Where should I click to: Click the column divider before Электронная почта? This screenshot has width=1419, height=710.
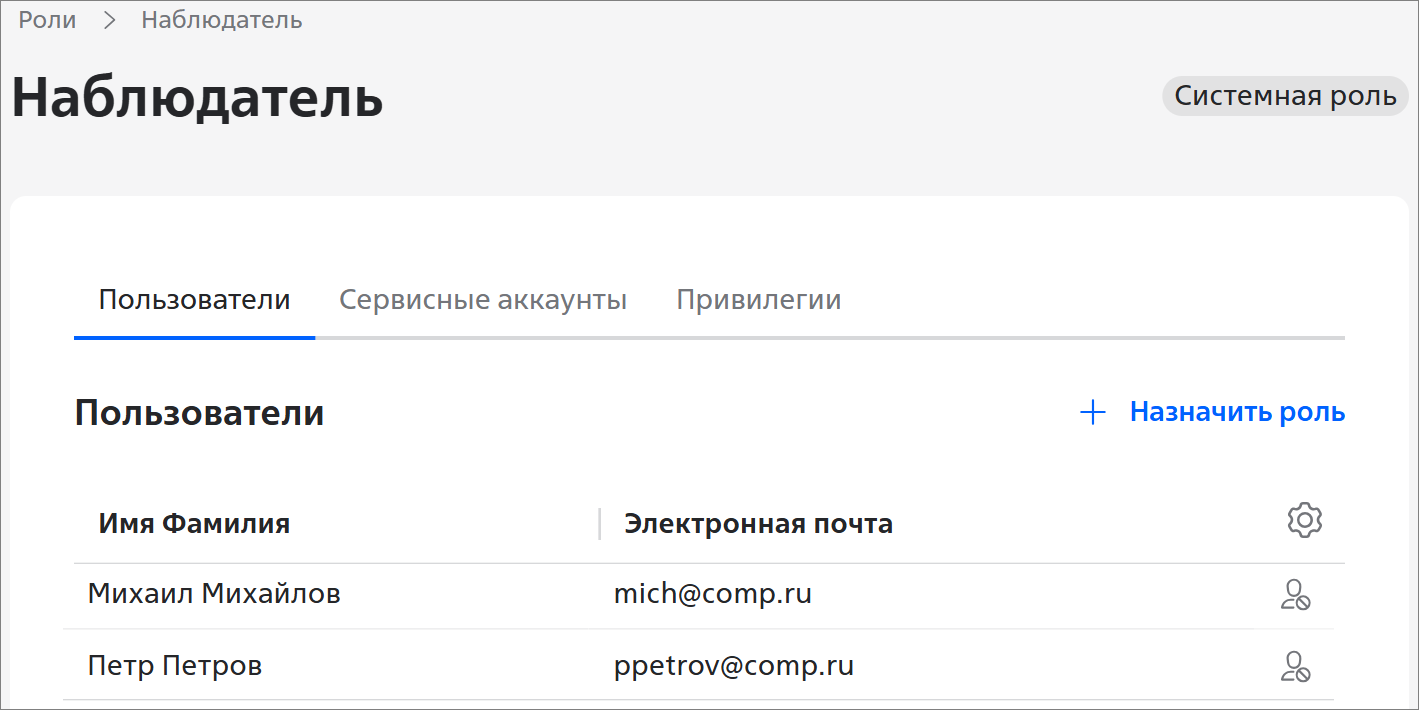[599, 523]
